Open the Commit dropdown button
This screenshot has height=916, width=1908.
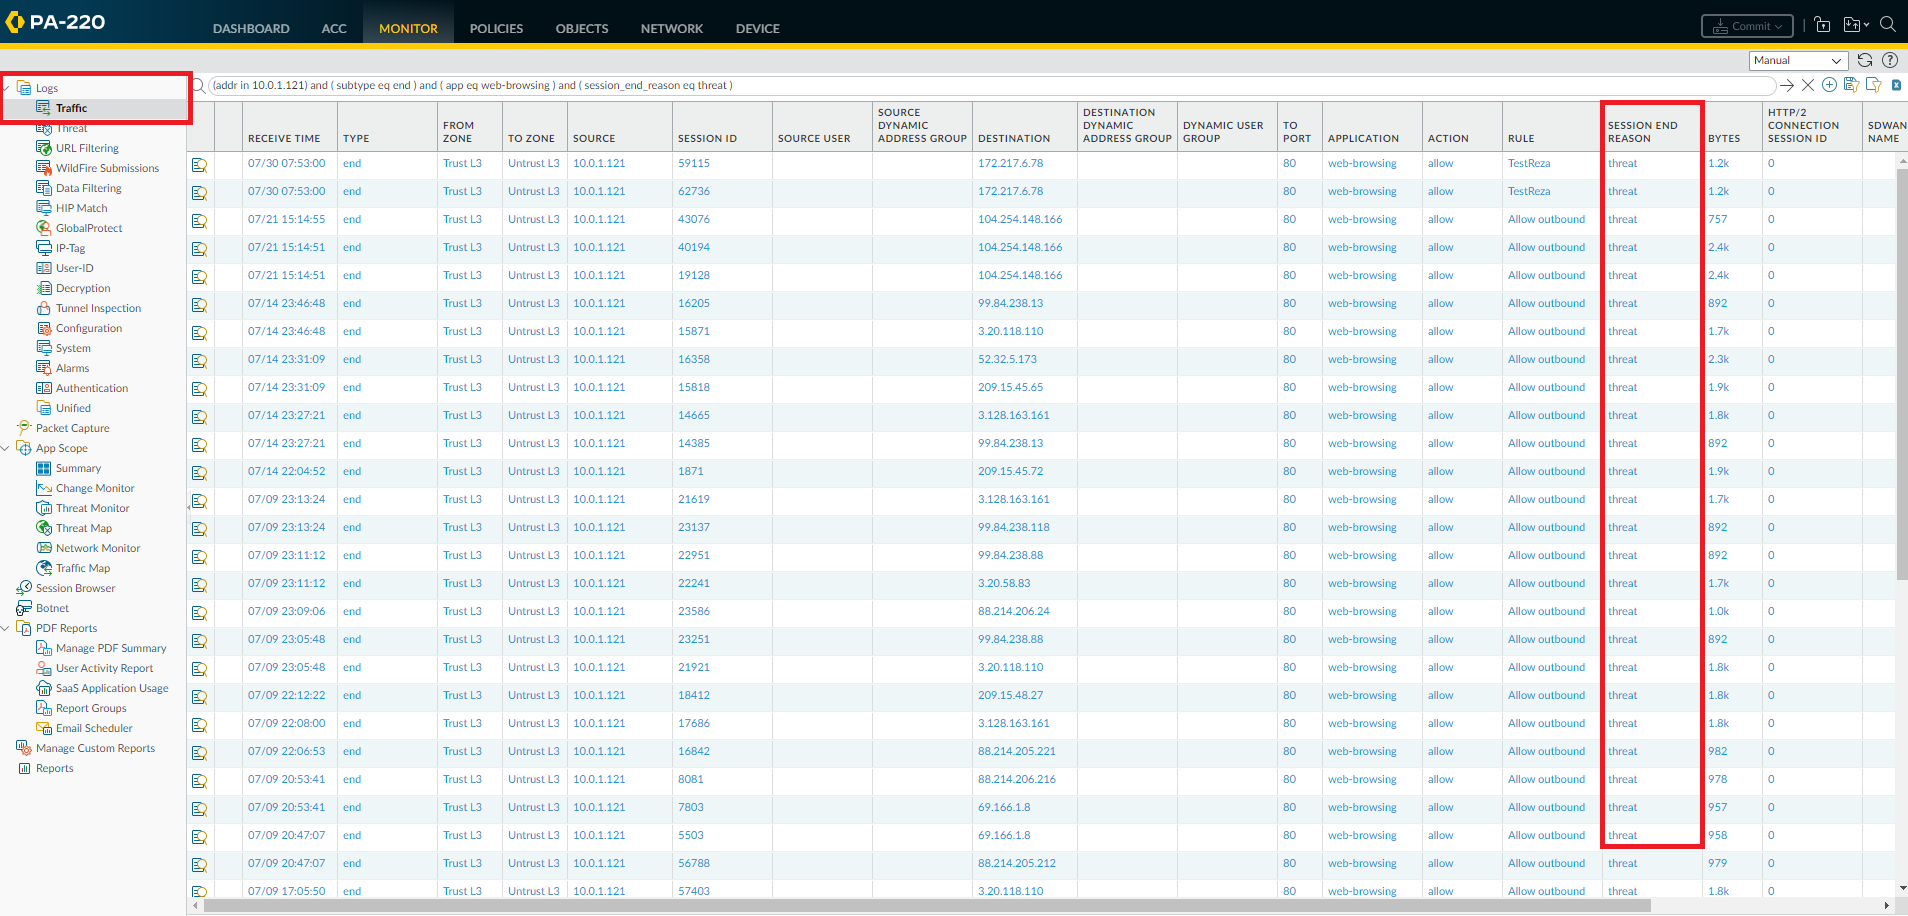[1747, 26]
